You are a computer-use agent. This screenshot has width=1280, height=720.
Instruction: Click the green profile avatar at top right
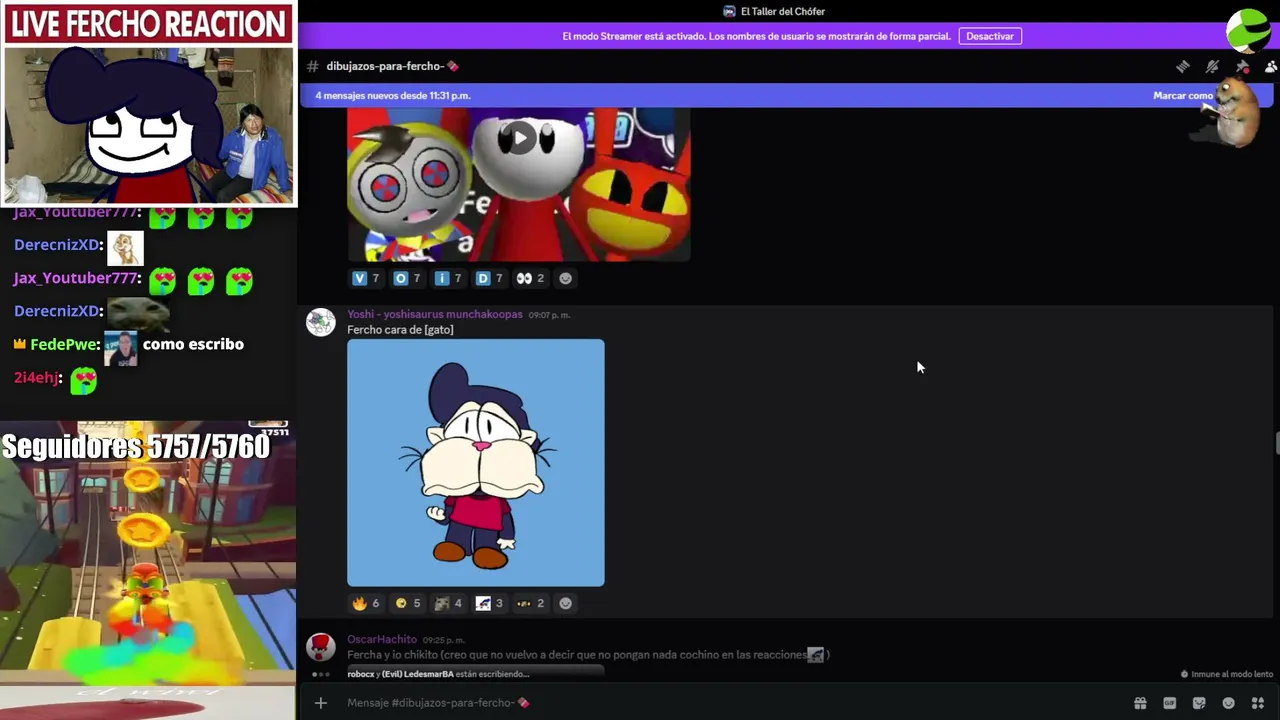click(x=1249, y=30)
